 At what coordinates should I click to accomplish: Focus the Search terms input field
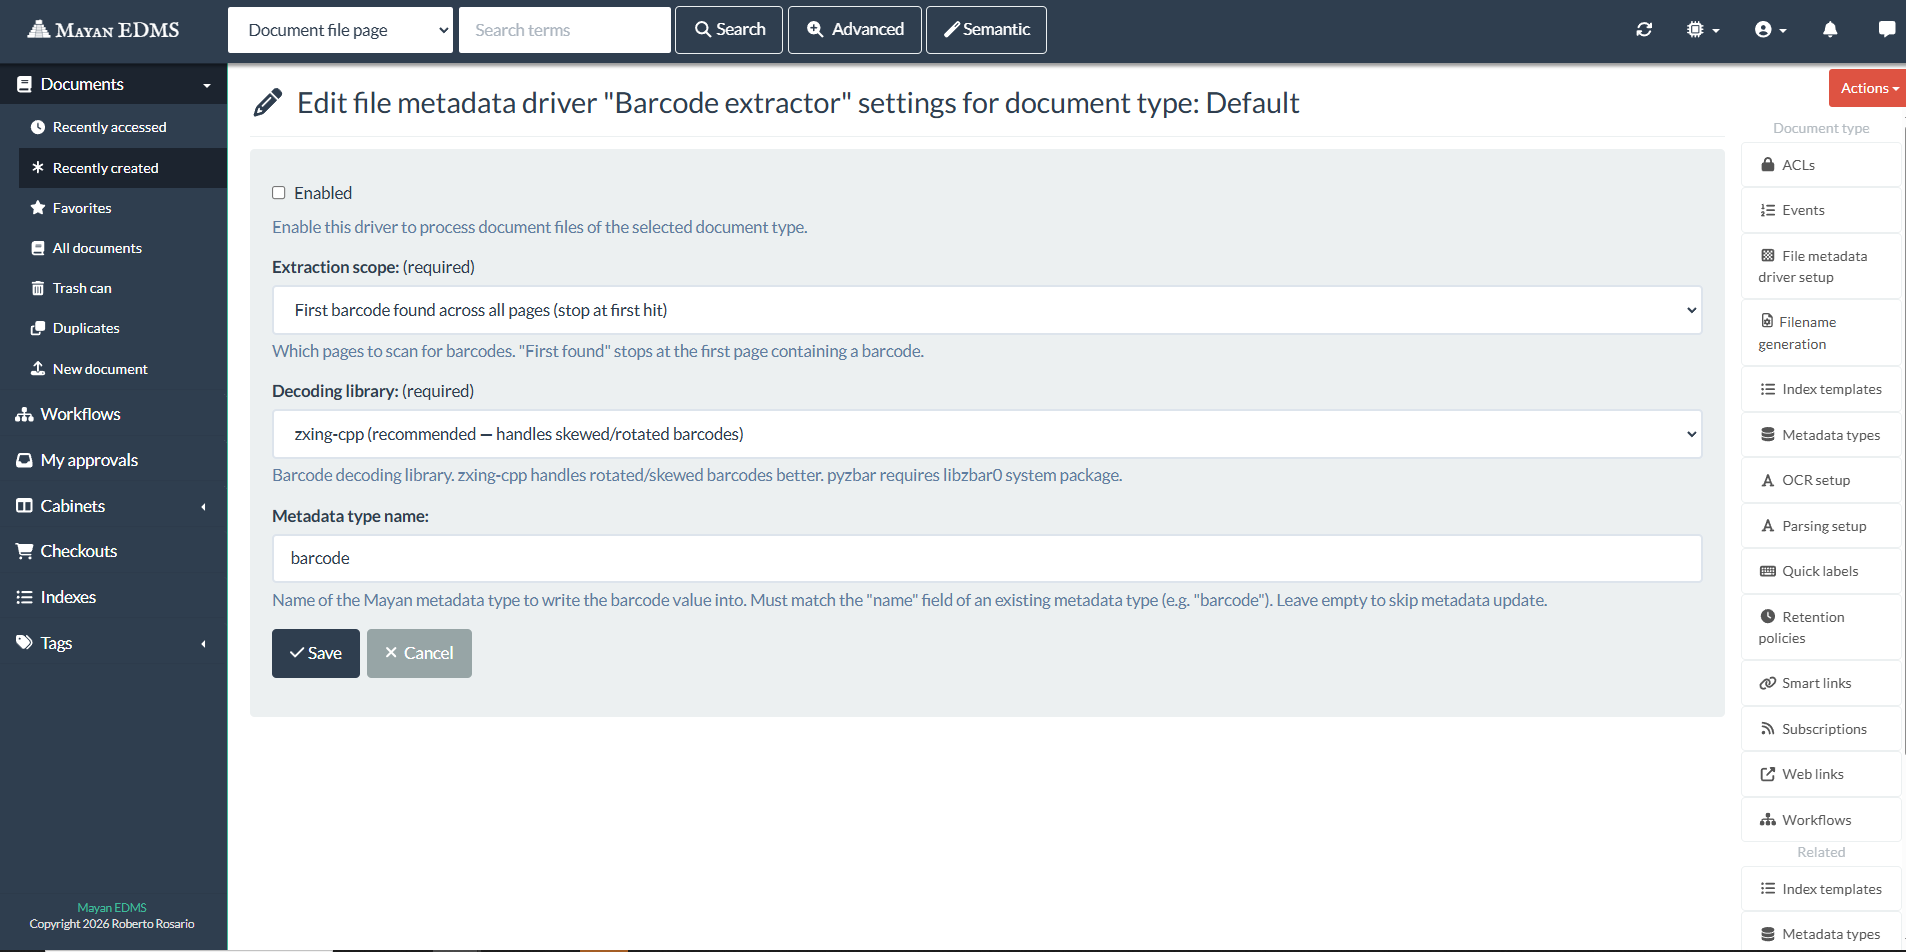point(565,30)
